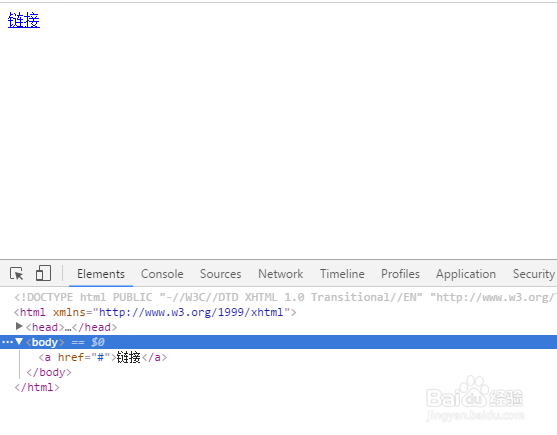
Task: Select the head element row
Action: point(71,327)
